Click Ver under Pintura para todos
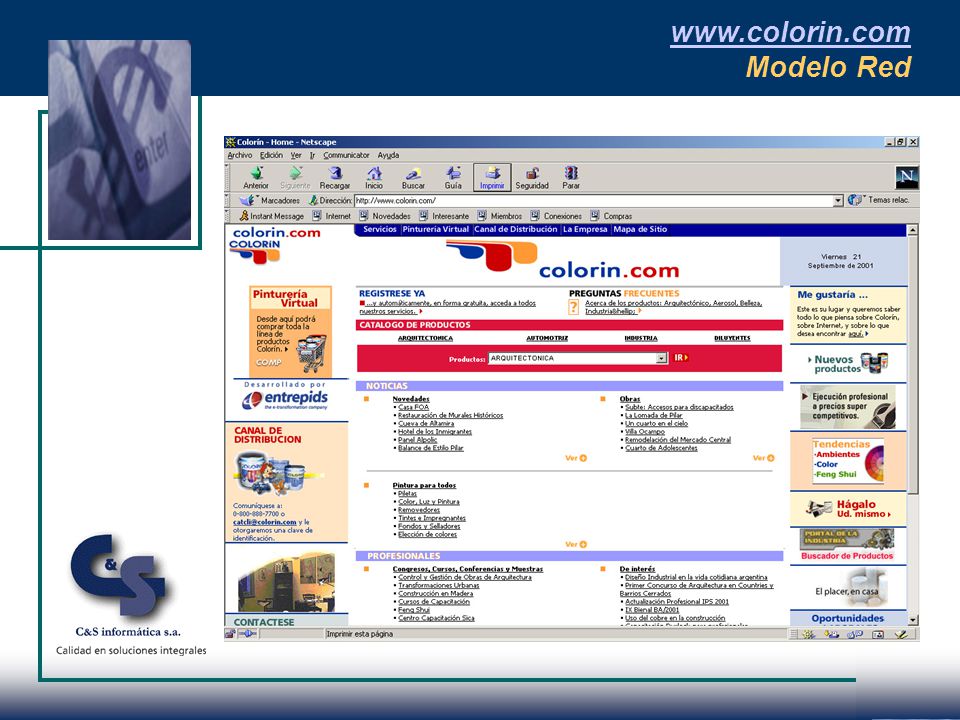960x720 pixels. [x=576, y=544]
